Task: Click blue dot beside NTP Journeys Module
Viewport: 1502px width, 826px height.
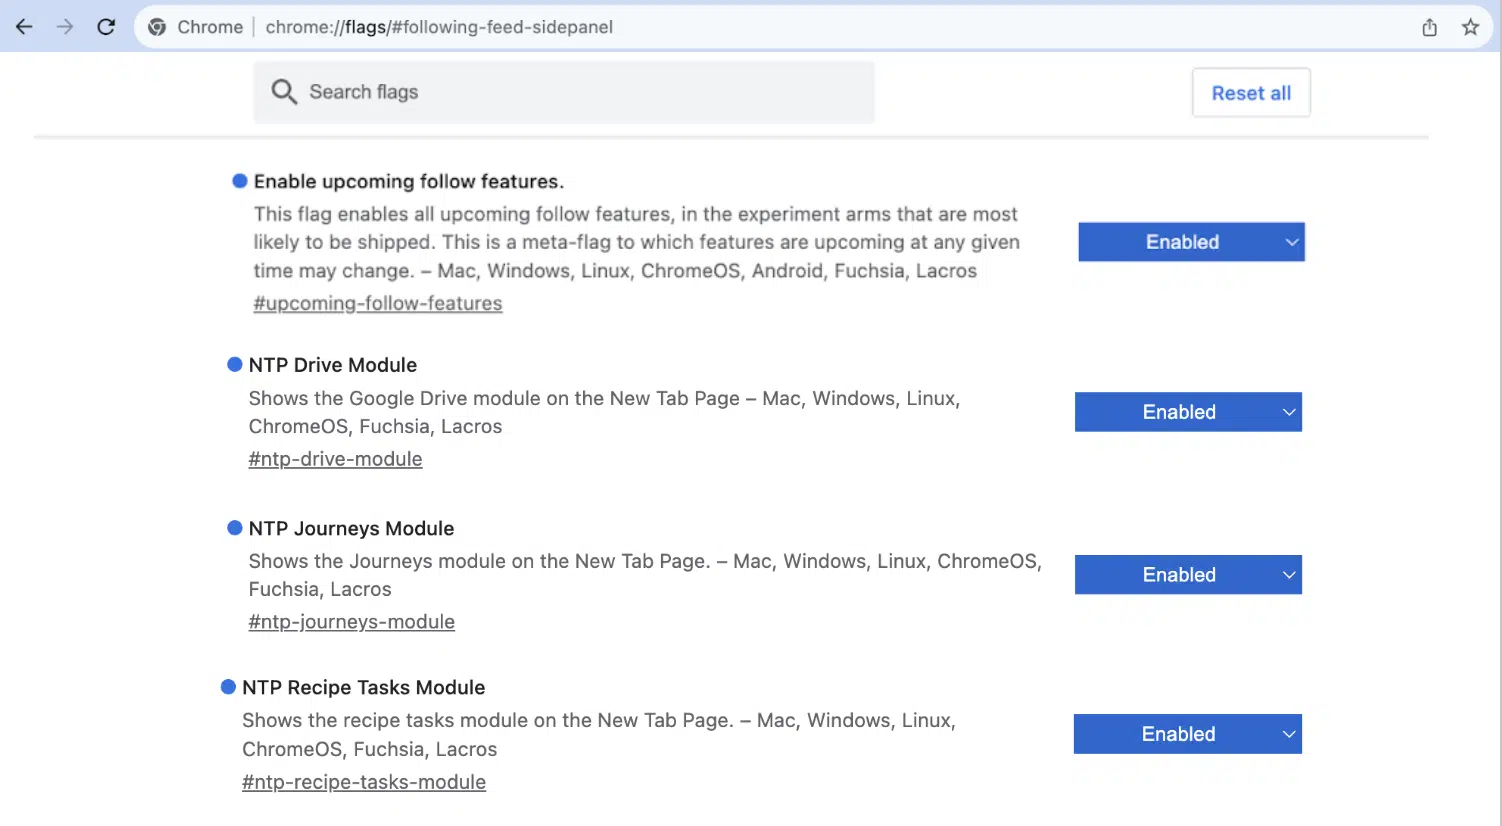Action: pos(235,527)
